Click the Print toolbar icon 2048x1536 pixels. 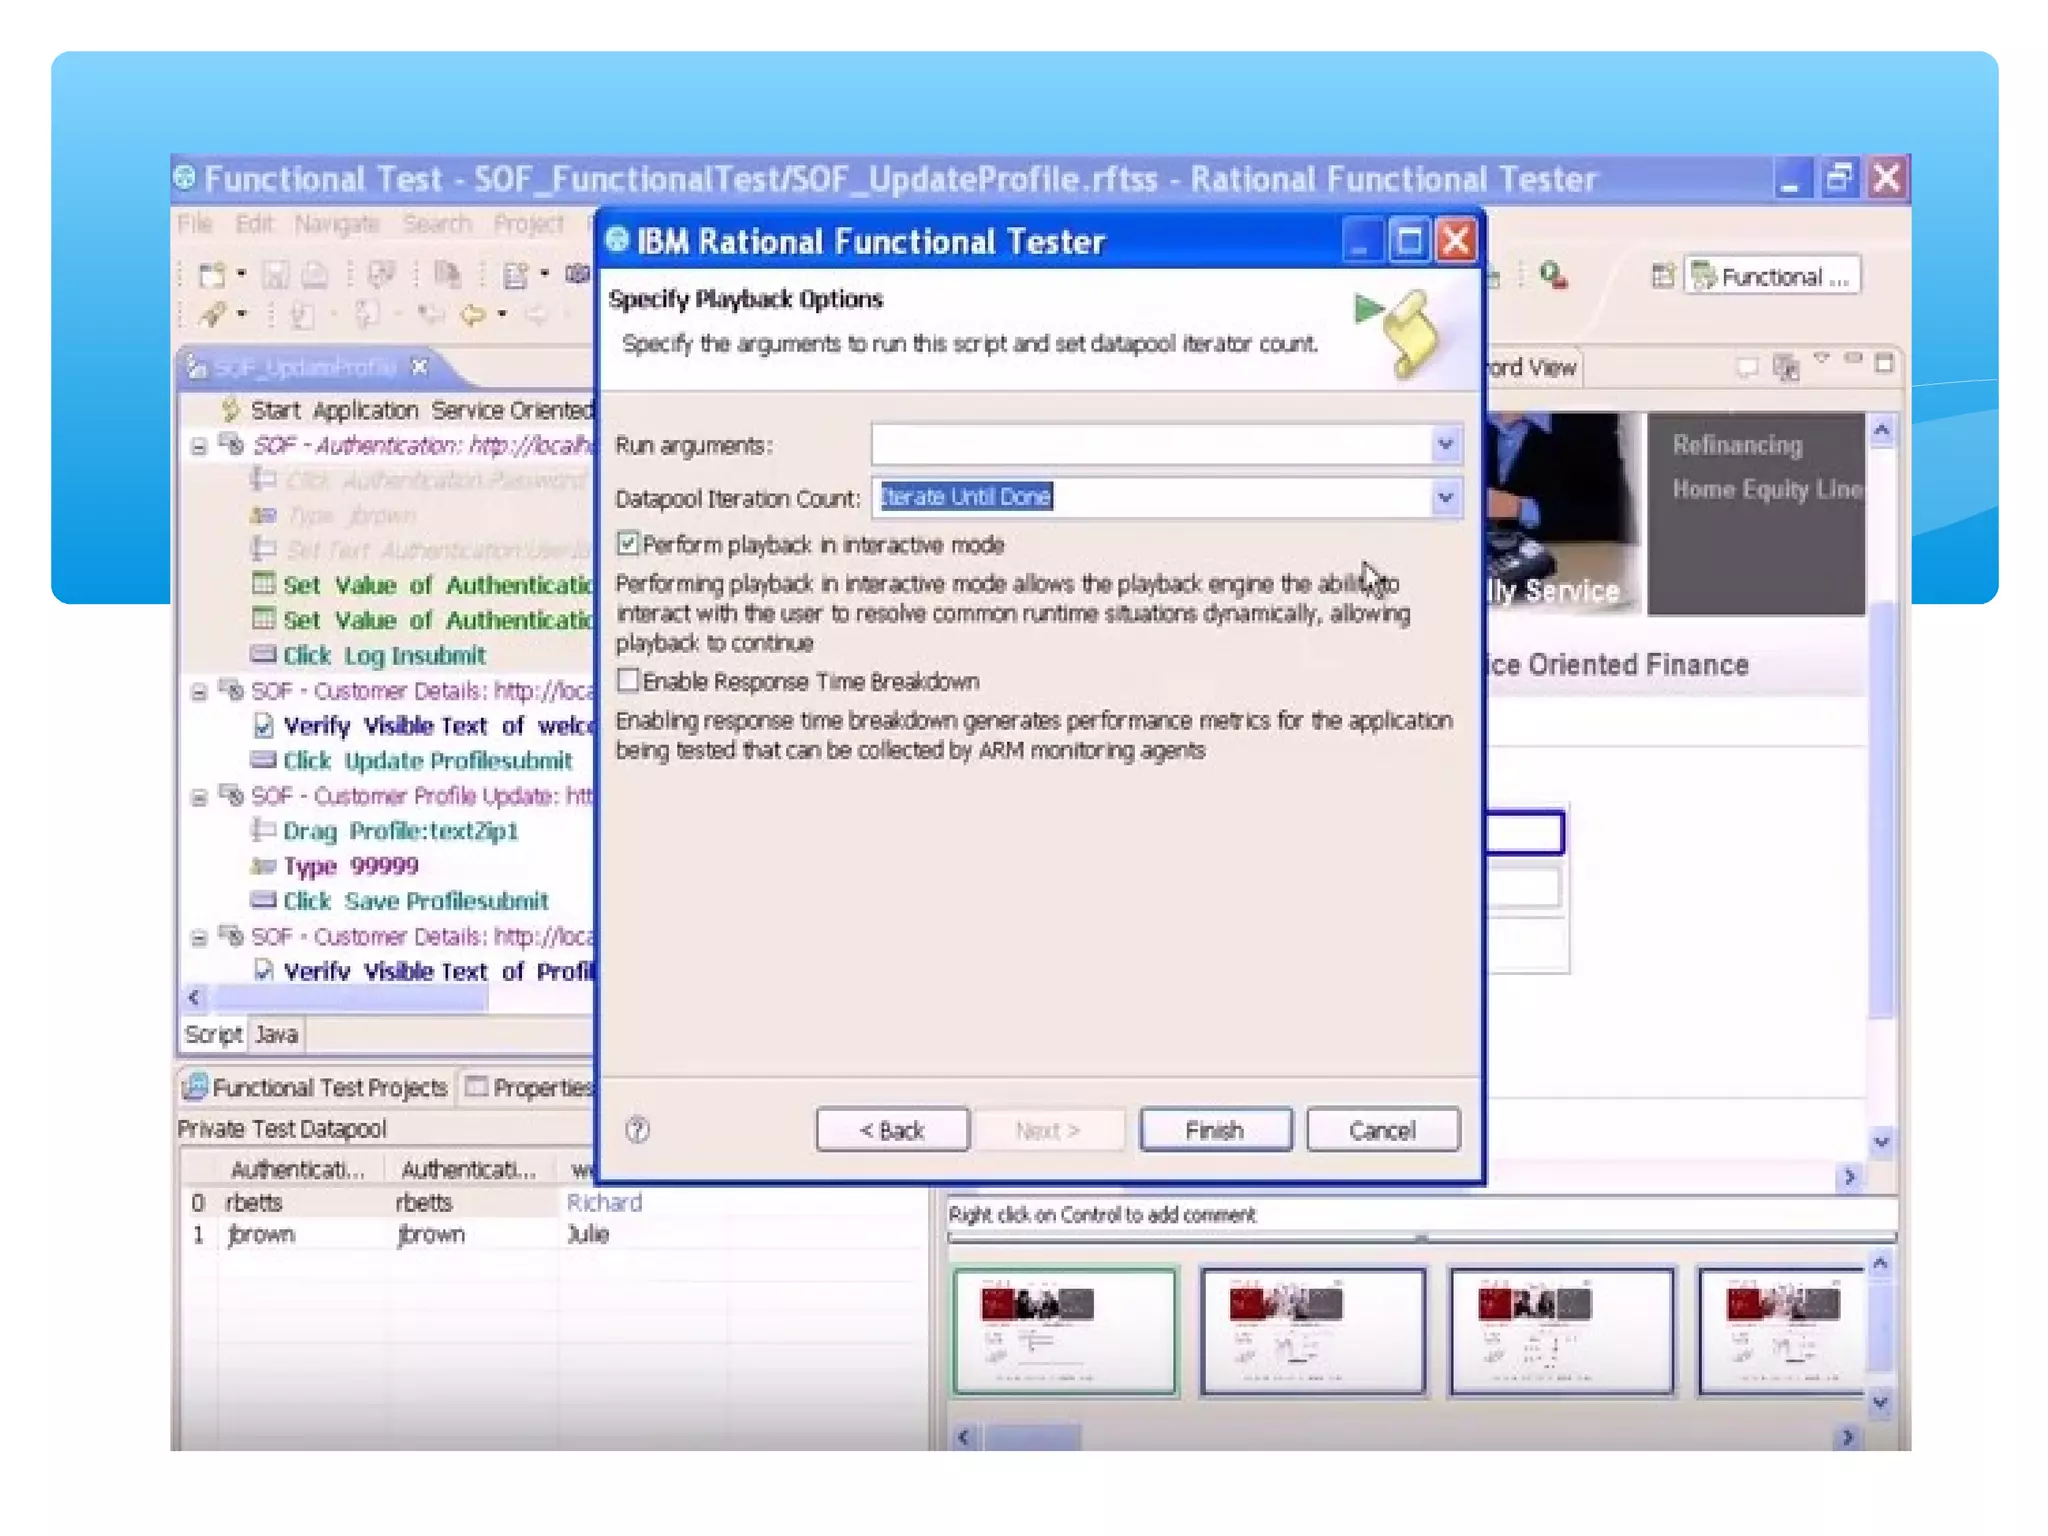(314, 274)
